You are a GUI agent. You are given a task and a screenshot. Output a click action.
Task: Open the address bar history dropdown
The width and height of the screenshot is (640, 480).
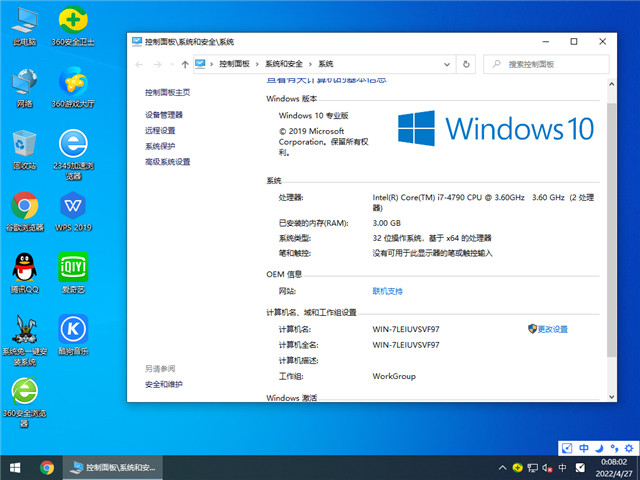(x=447, y=64)
